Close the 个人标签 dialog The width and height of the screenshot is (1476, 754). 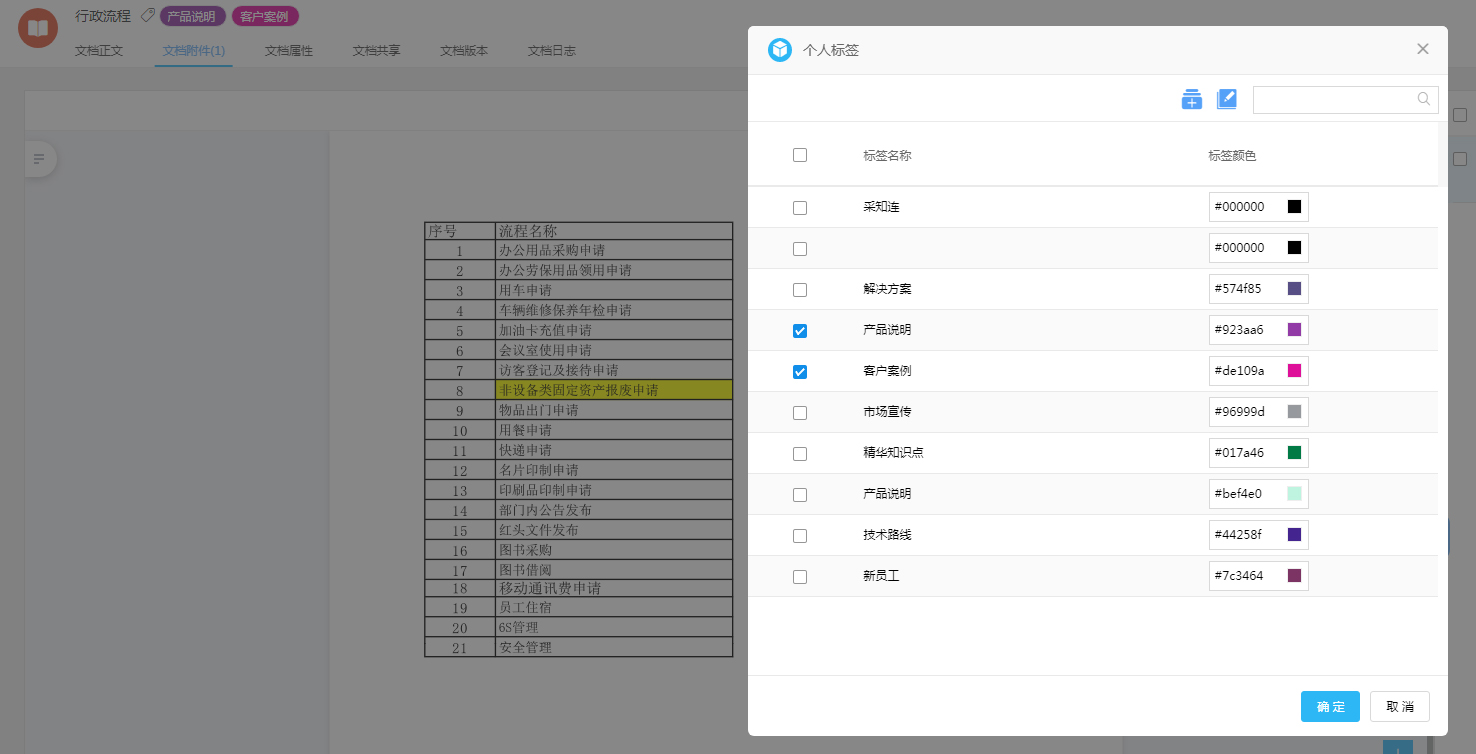(x=1423, y=49)
